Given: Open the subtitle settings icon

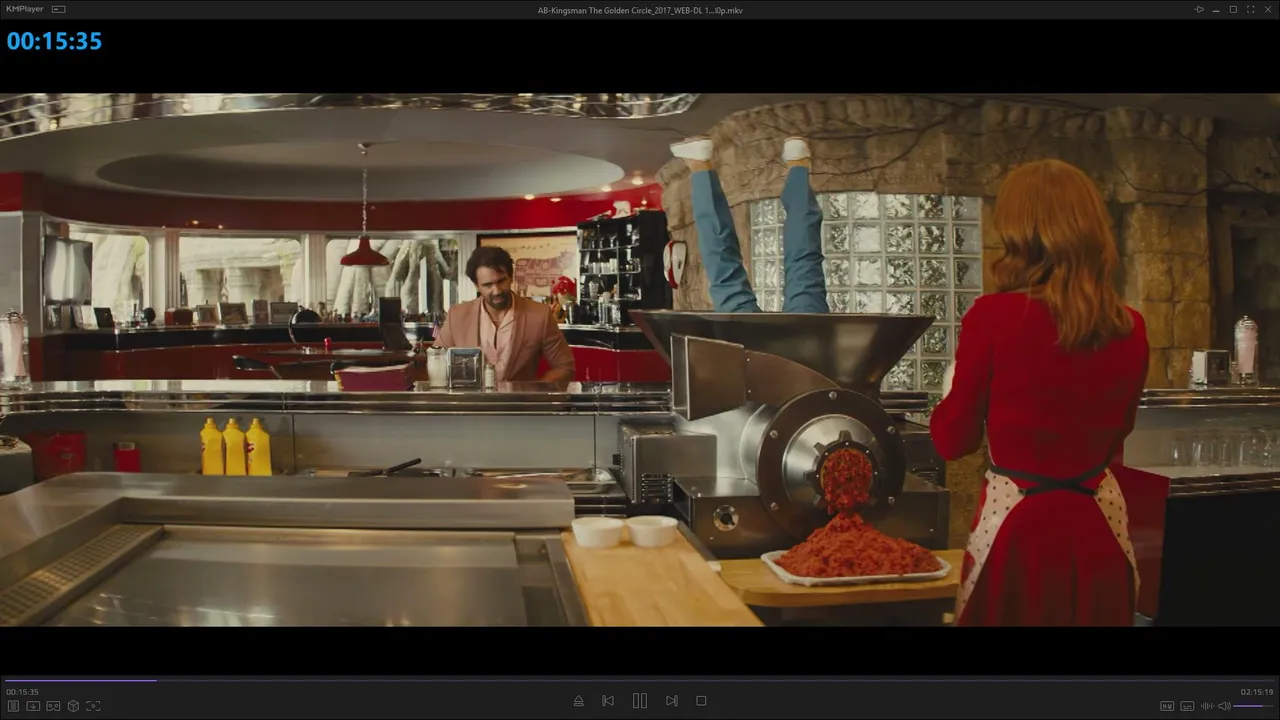Looking at the screenshot, I should [x=1187, y=706].
